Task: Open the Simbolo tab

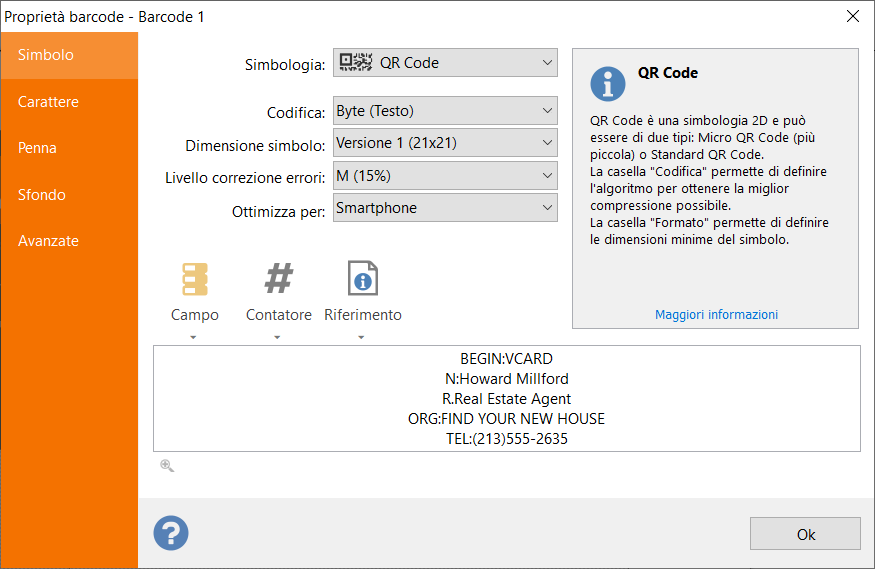Action: pyautogui.click(x=69, y=55)
